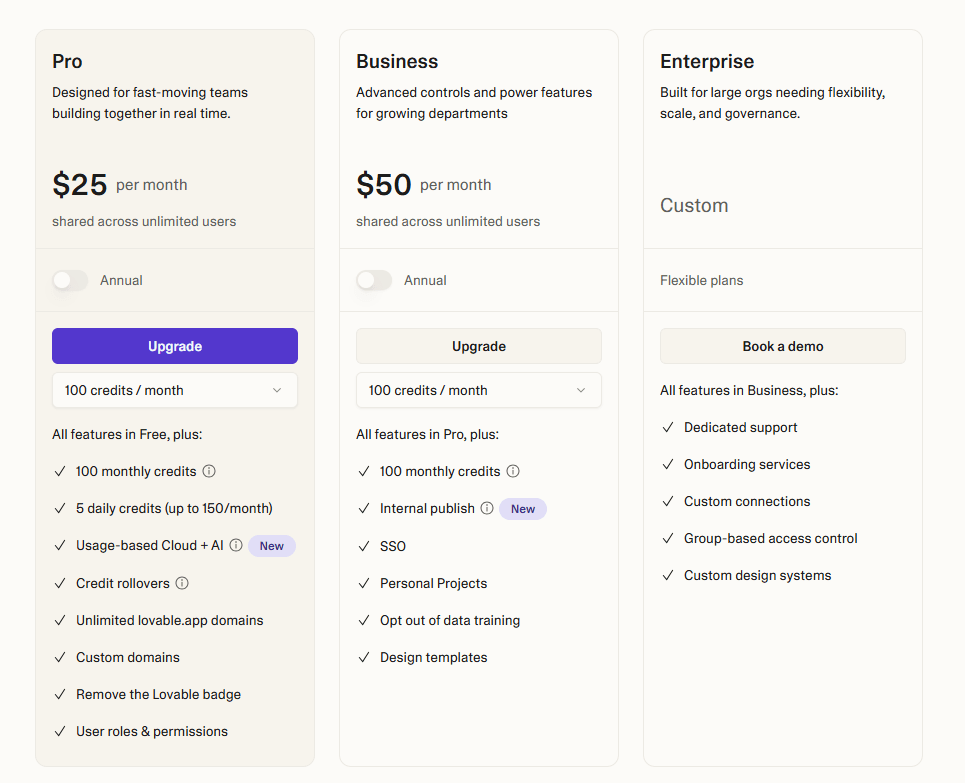This screenshot has height=783, width=965.
Task: Click the New badge beside Usage-based Cloud + AI
Action: [x=272, y=546]
